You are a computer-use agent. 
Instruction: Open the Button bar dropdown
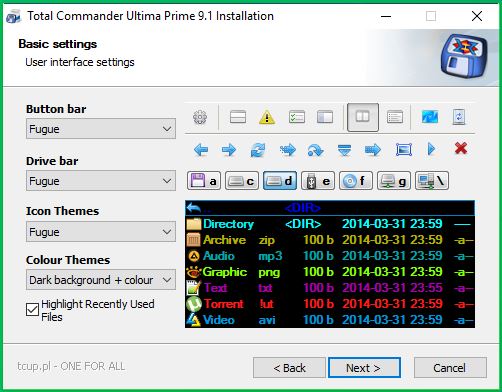(101, 129)
